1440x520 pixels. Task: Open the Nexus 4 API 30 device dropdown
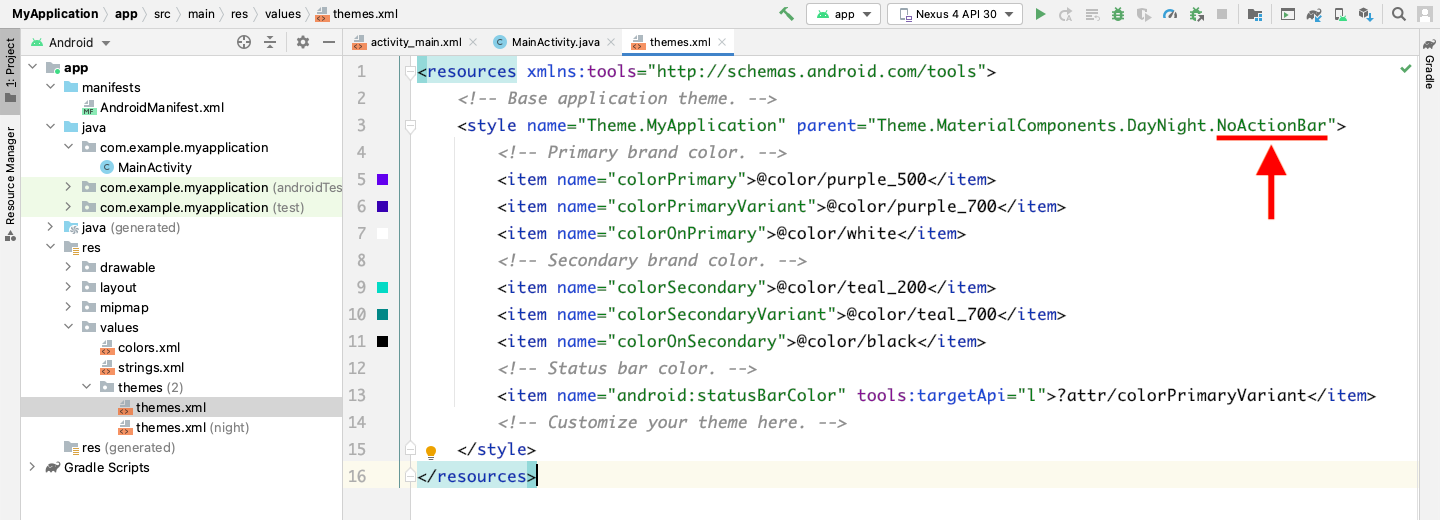[x=955, y=14]
